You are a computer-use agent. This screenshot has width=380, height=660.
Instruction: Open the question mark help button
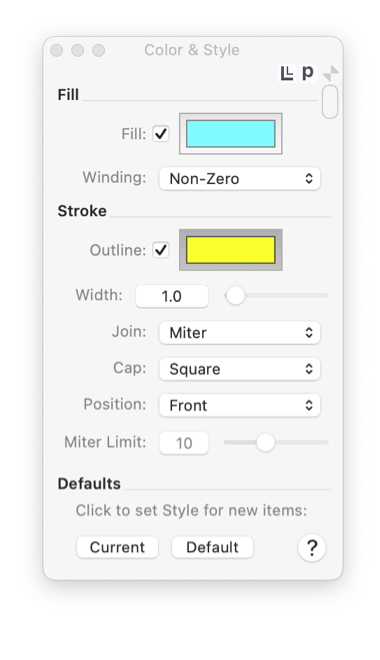[x=312, y=548]
